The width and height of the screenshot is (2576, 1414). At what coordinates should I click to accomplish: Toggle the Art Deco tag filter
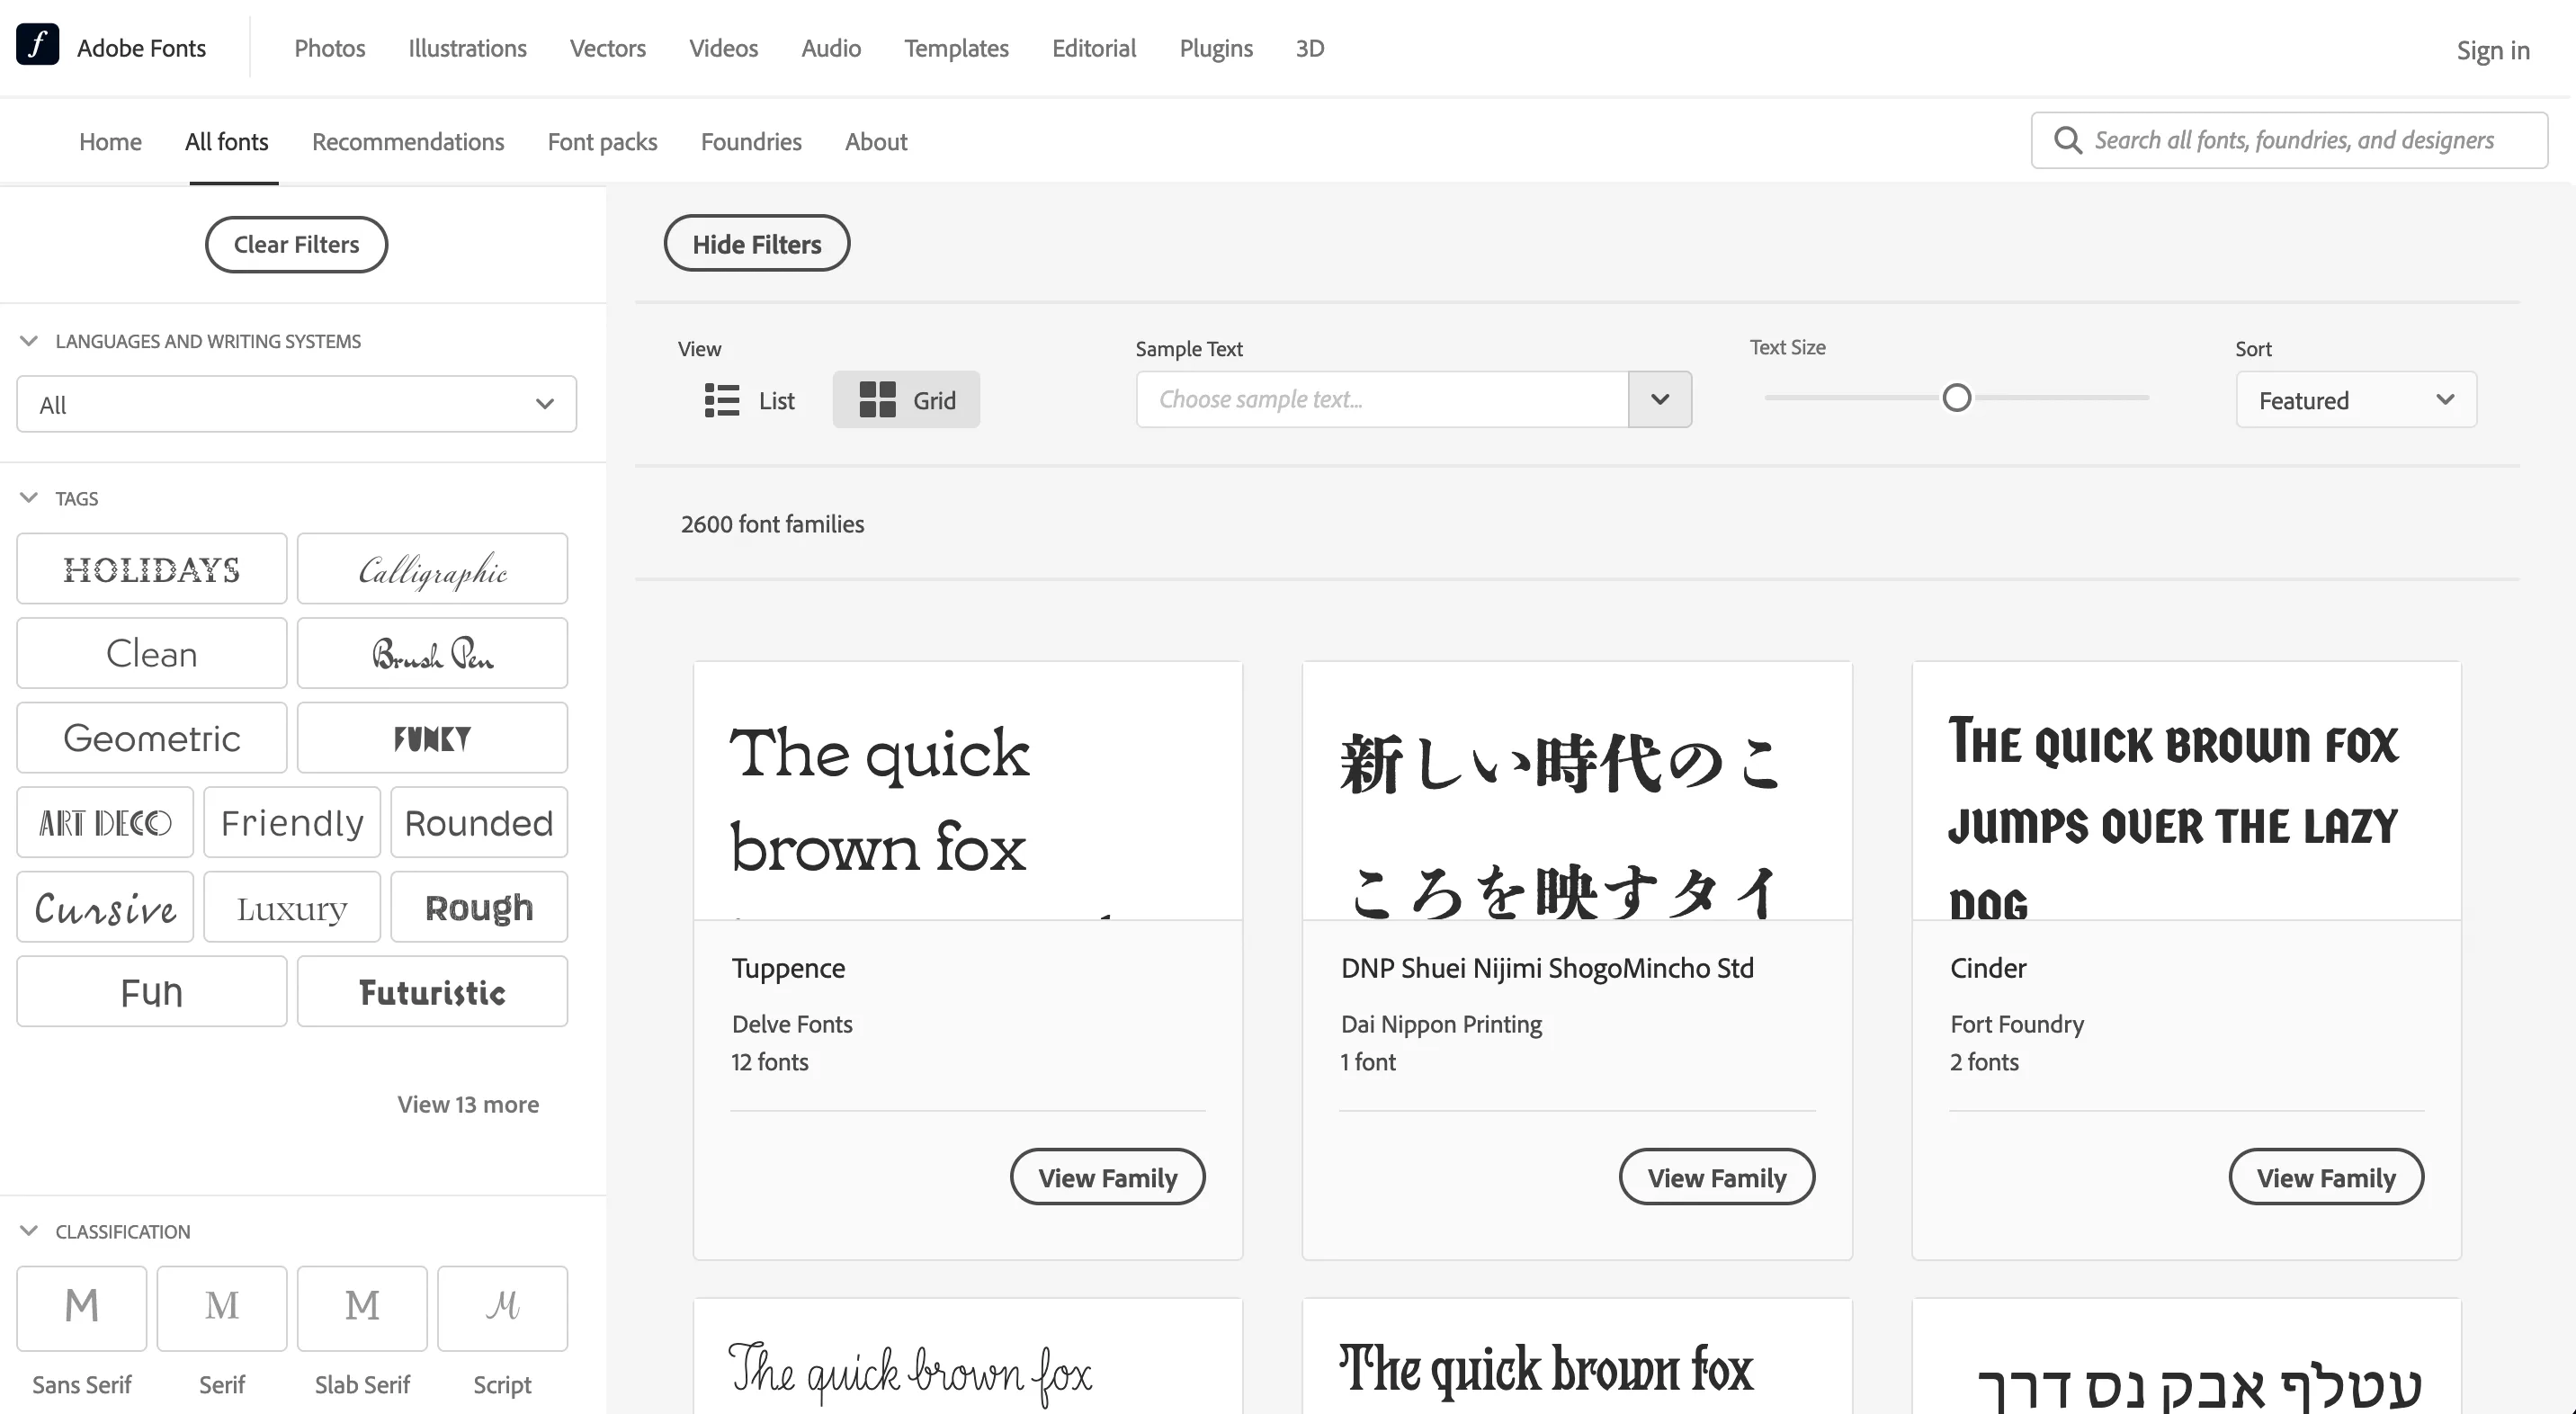point(105,822)
